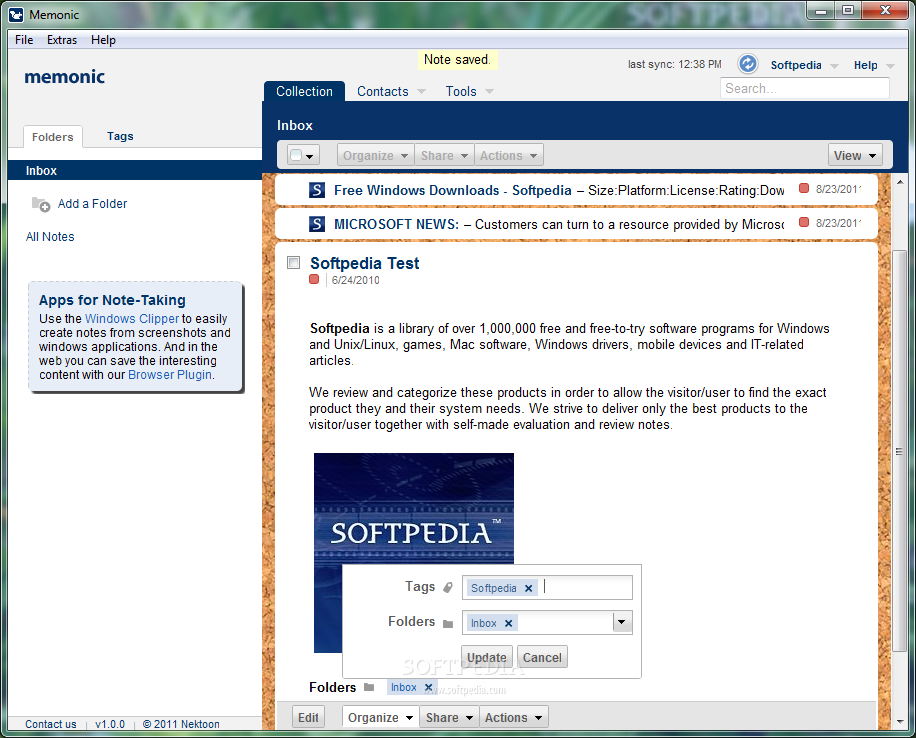Viewport: 916px width, 738px height.
Task: Click red marker on Free Windows Downloads row
Action: (x=804, y=188)
